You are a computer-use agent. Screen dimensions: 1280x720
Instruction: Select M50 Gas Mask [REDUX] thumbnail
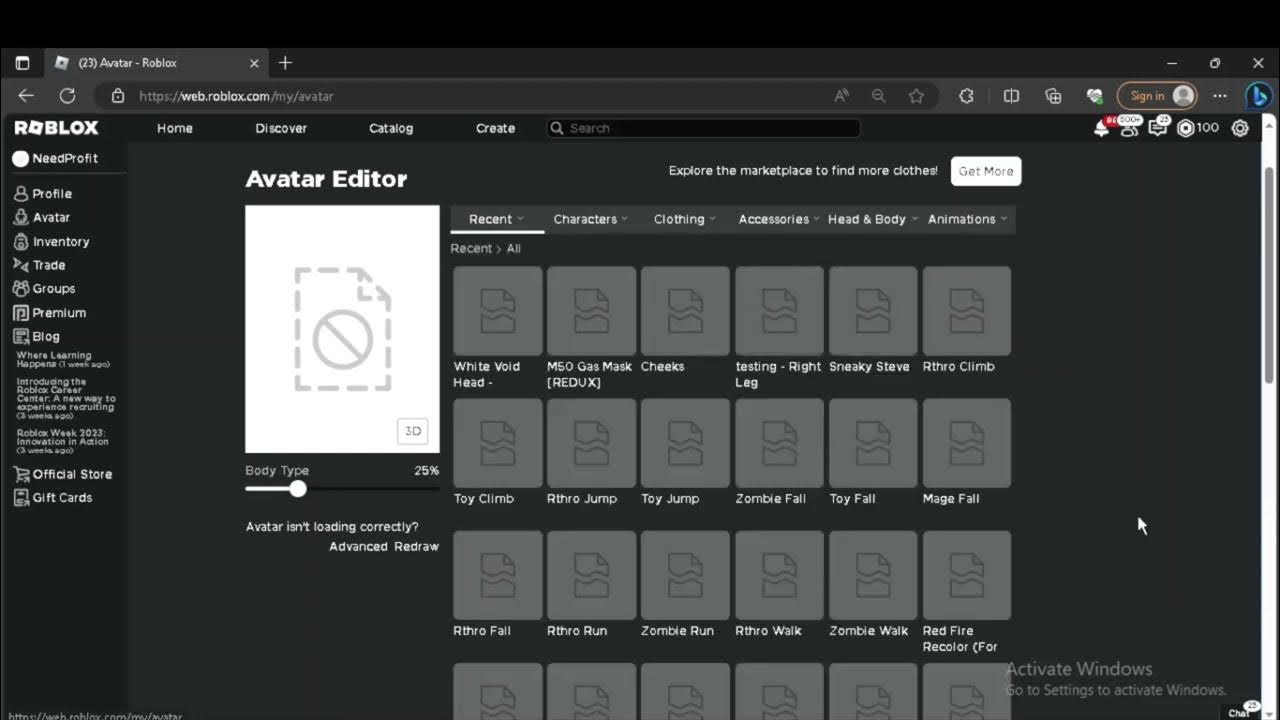[592, 311]
